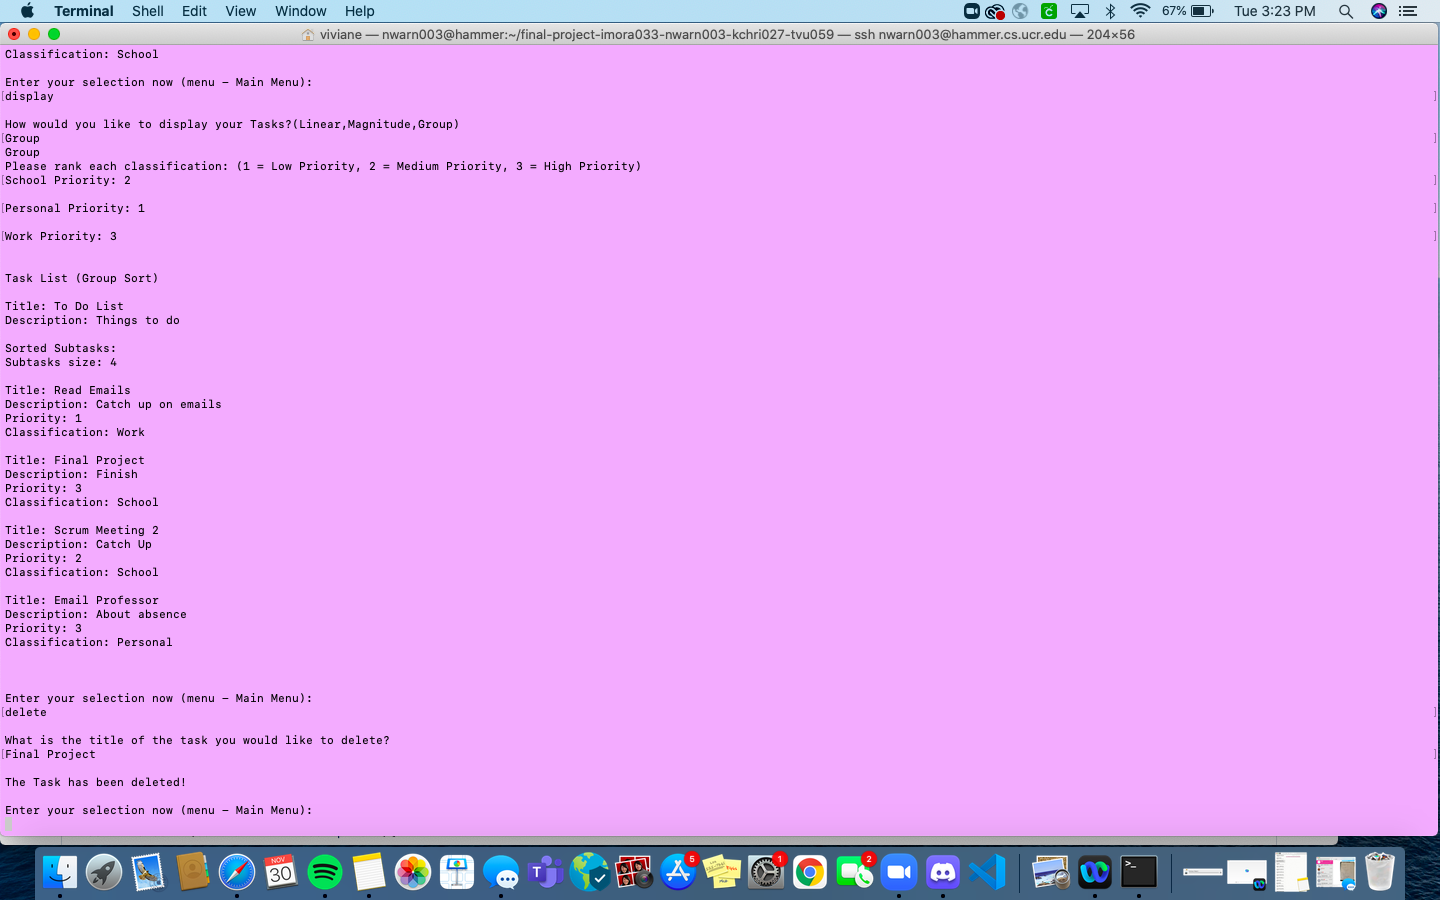This screenshot has width=1440, height=900.
Task: Open the Bluetooth menu
Action: (x=1110, y=11)
